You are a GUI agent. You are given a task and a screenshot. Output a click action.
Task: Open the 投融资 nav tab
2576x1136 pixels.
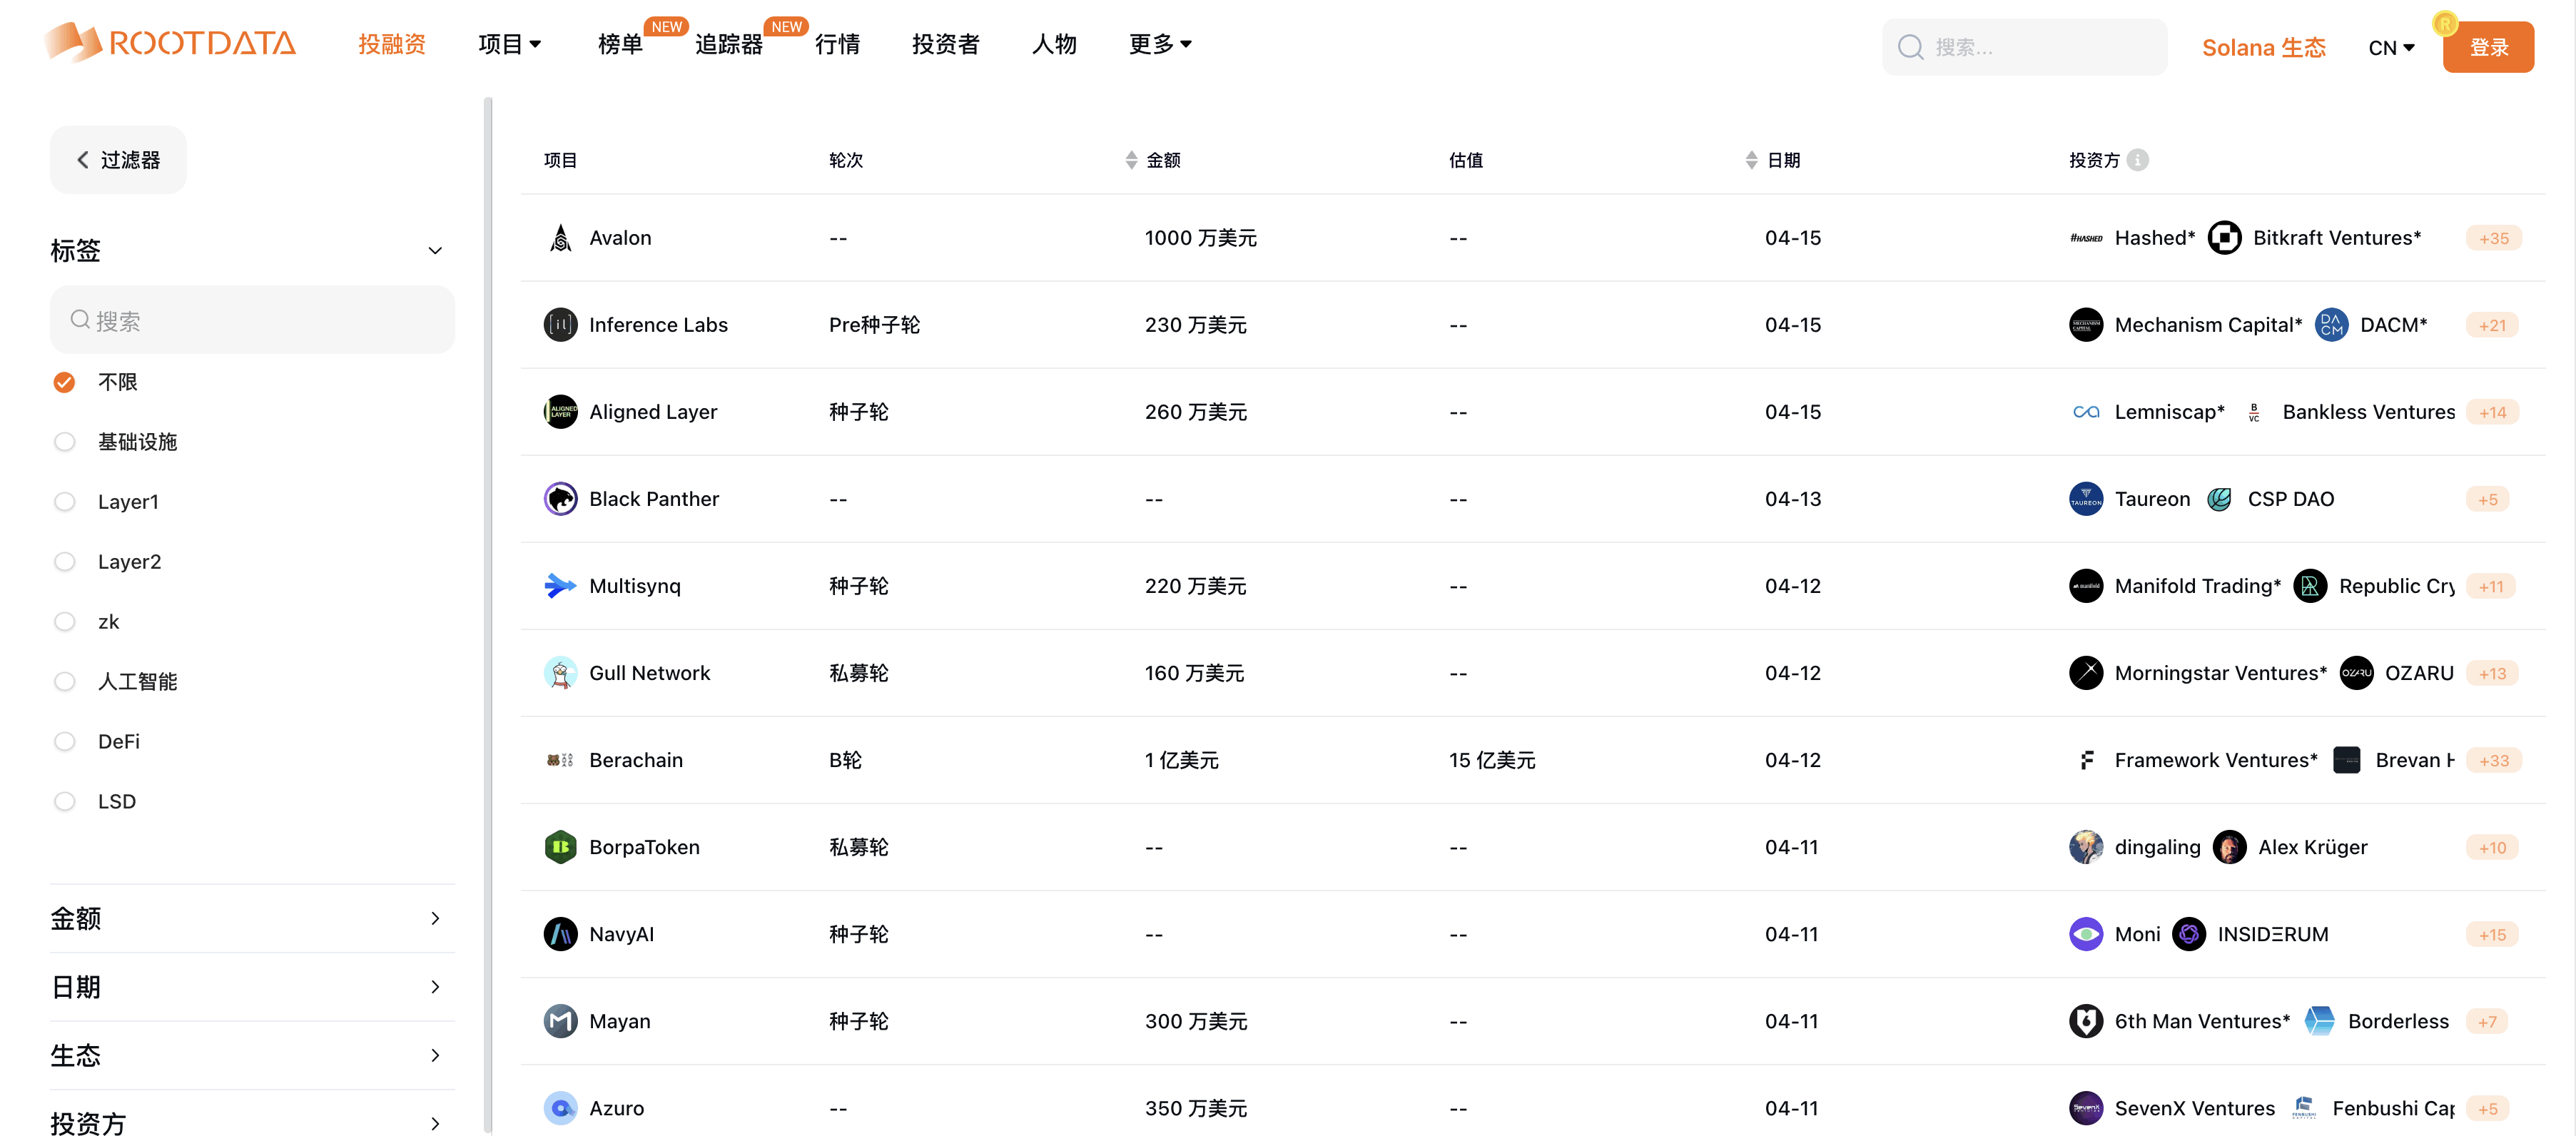392,44
